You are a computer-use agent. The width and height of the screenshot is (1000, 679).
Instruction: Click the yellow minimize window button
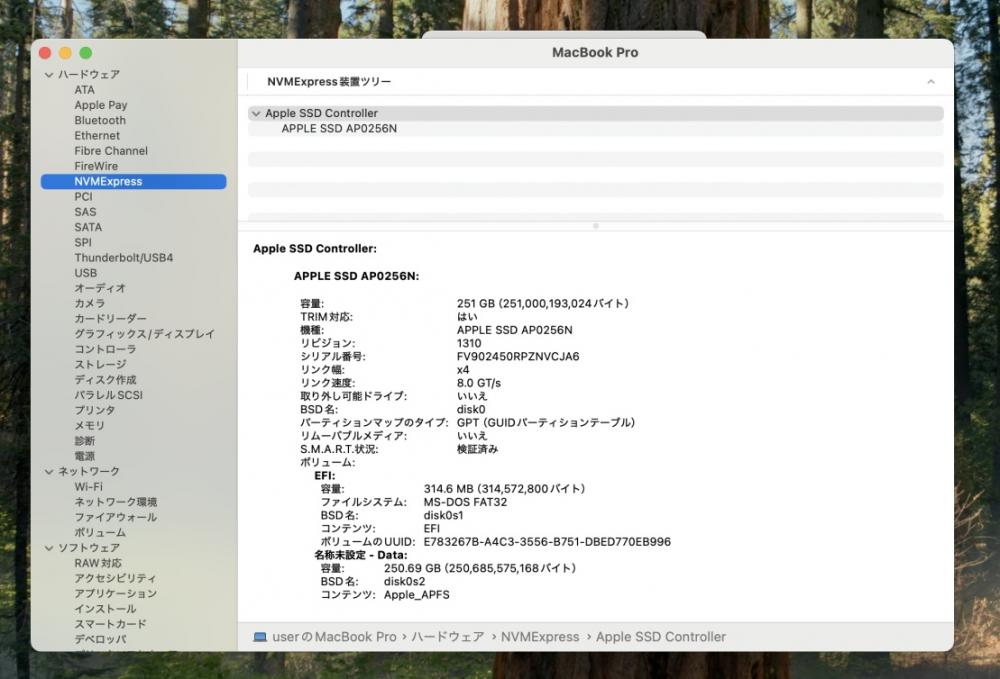(x=65, y=54)
